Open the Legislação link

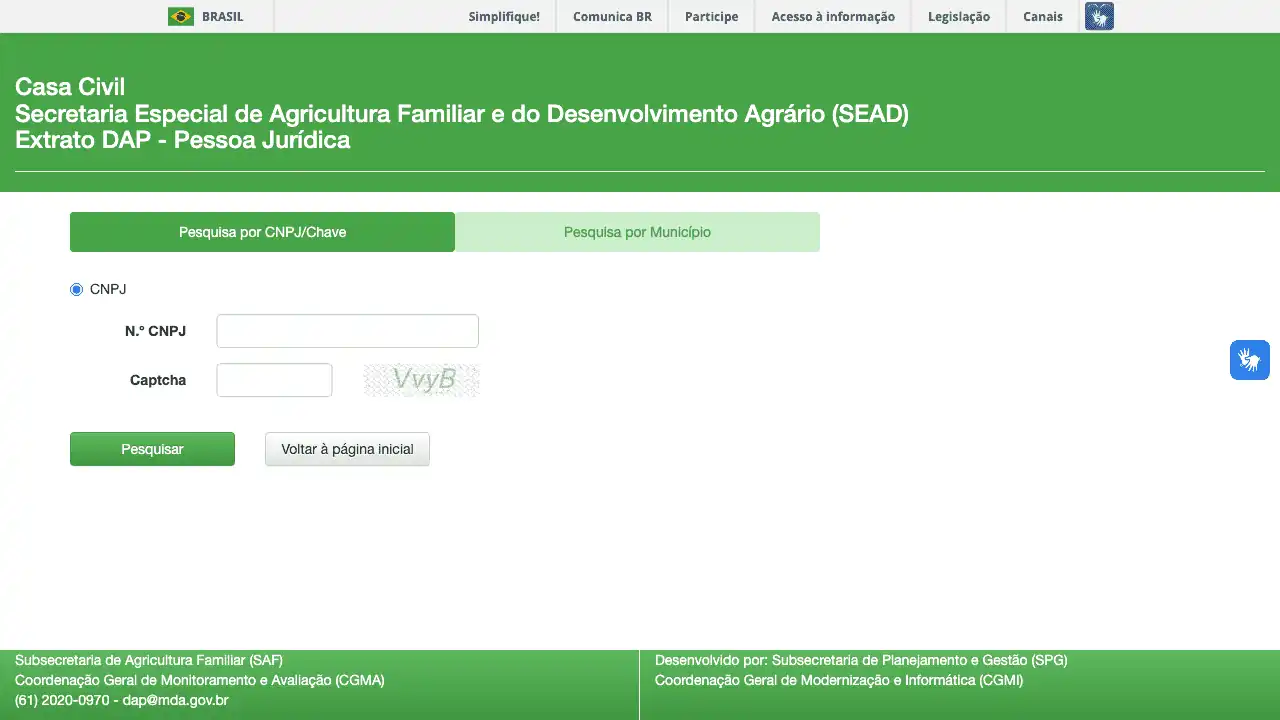958,17
